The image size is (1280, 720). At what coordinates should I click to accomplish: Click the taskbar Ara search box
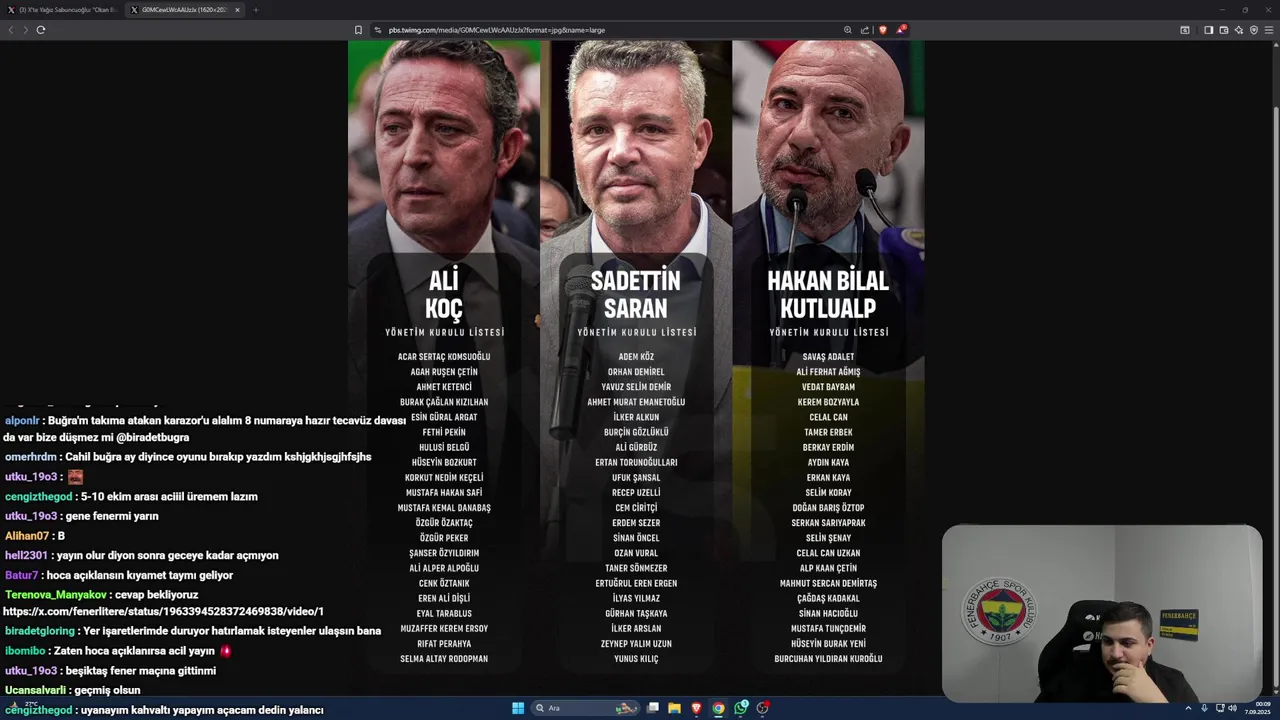coord(585,708)
